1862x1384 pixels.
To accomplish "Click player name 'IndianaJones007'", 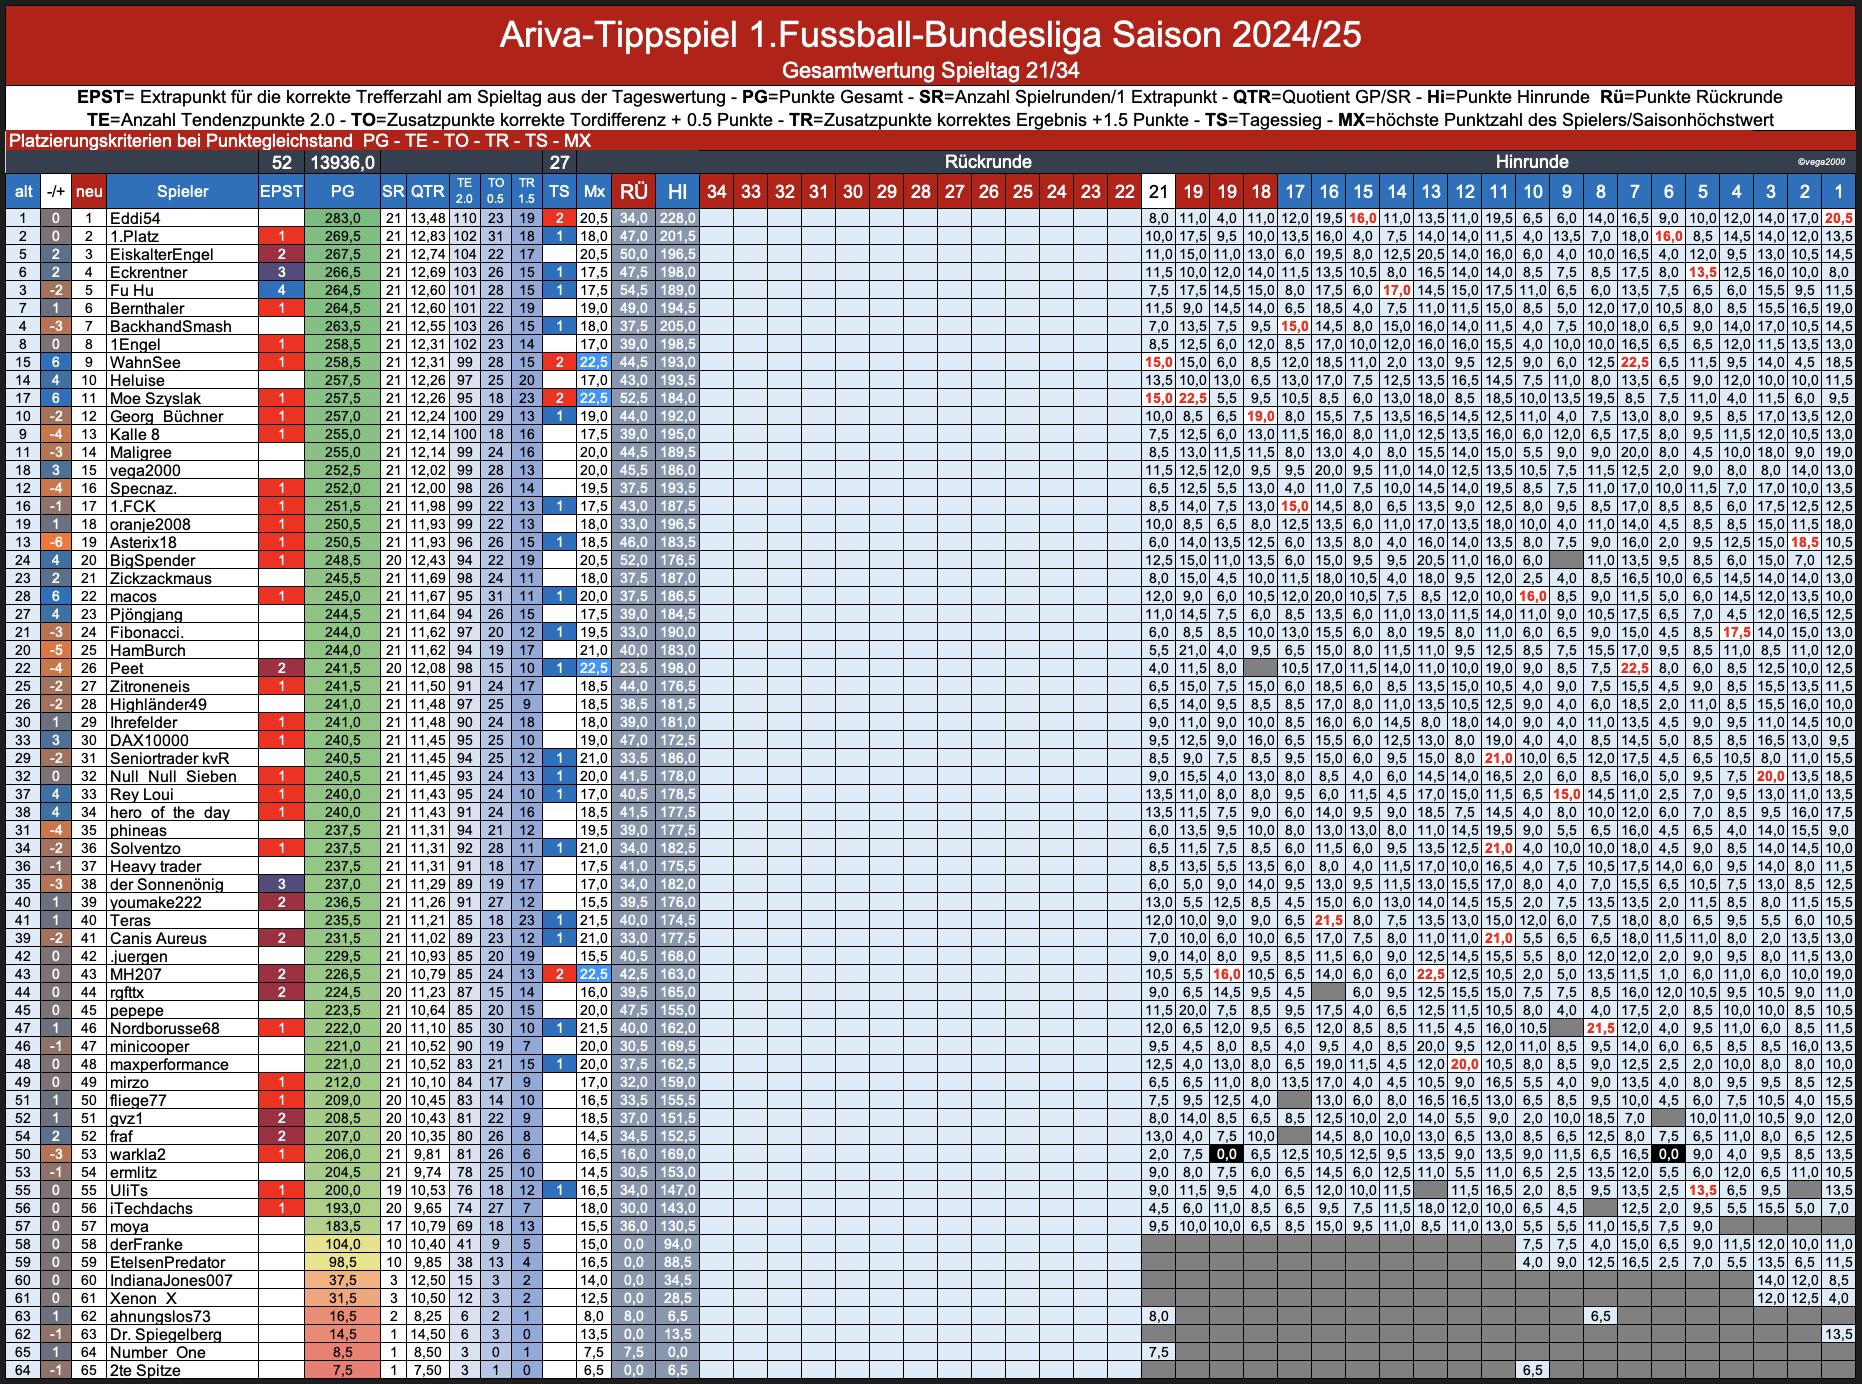I will [170, 1280].
